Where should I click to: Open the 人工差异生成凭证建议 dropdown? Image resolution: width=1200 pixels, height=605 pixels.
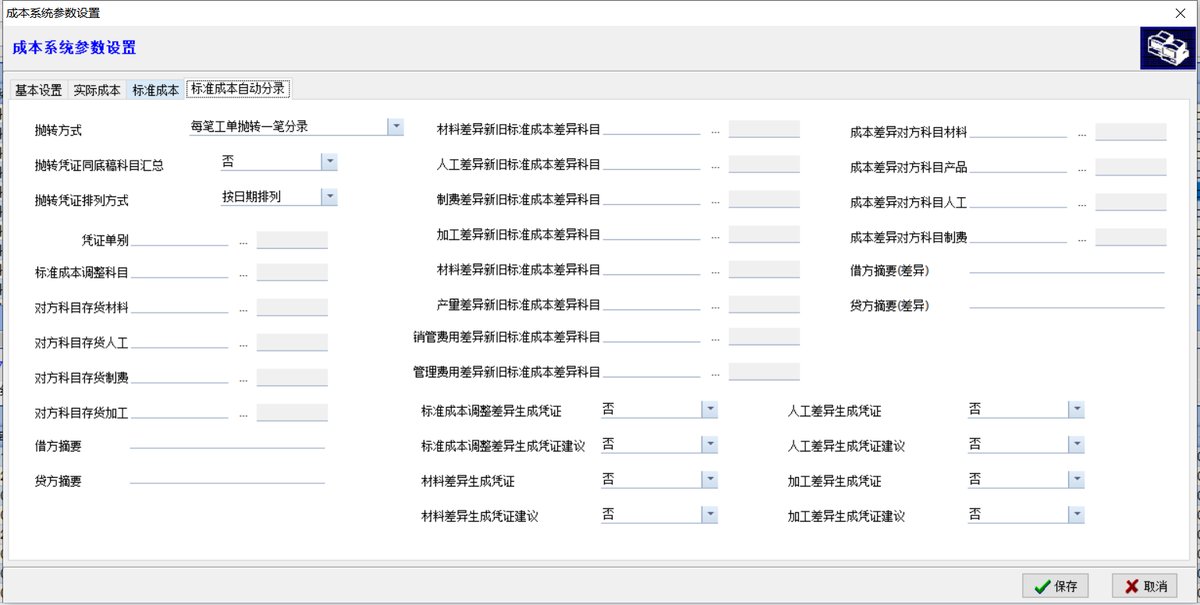pyautogui.click(x=1076, y=444)
